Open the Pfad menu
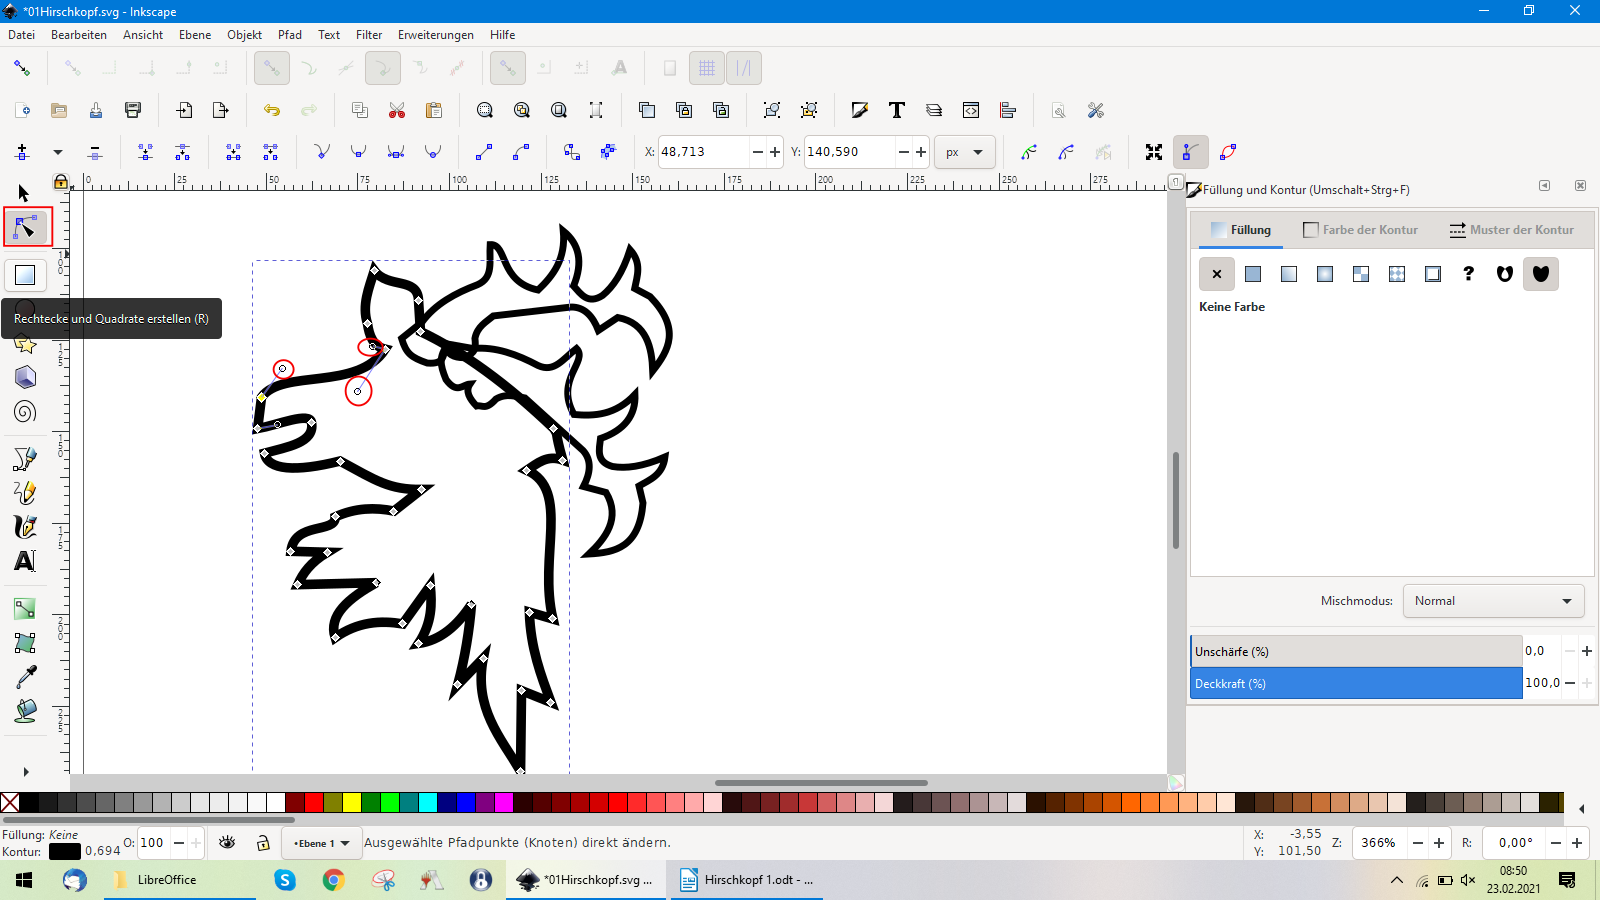This screenshot has width=1600, height=900. (x=290, y=35)
